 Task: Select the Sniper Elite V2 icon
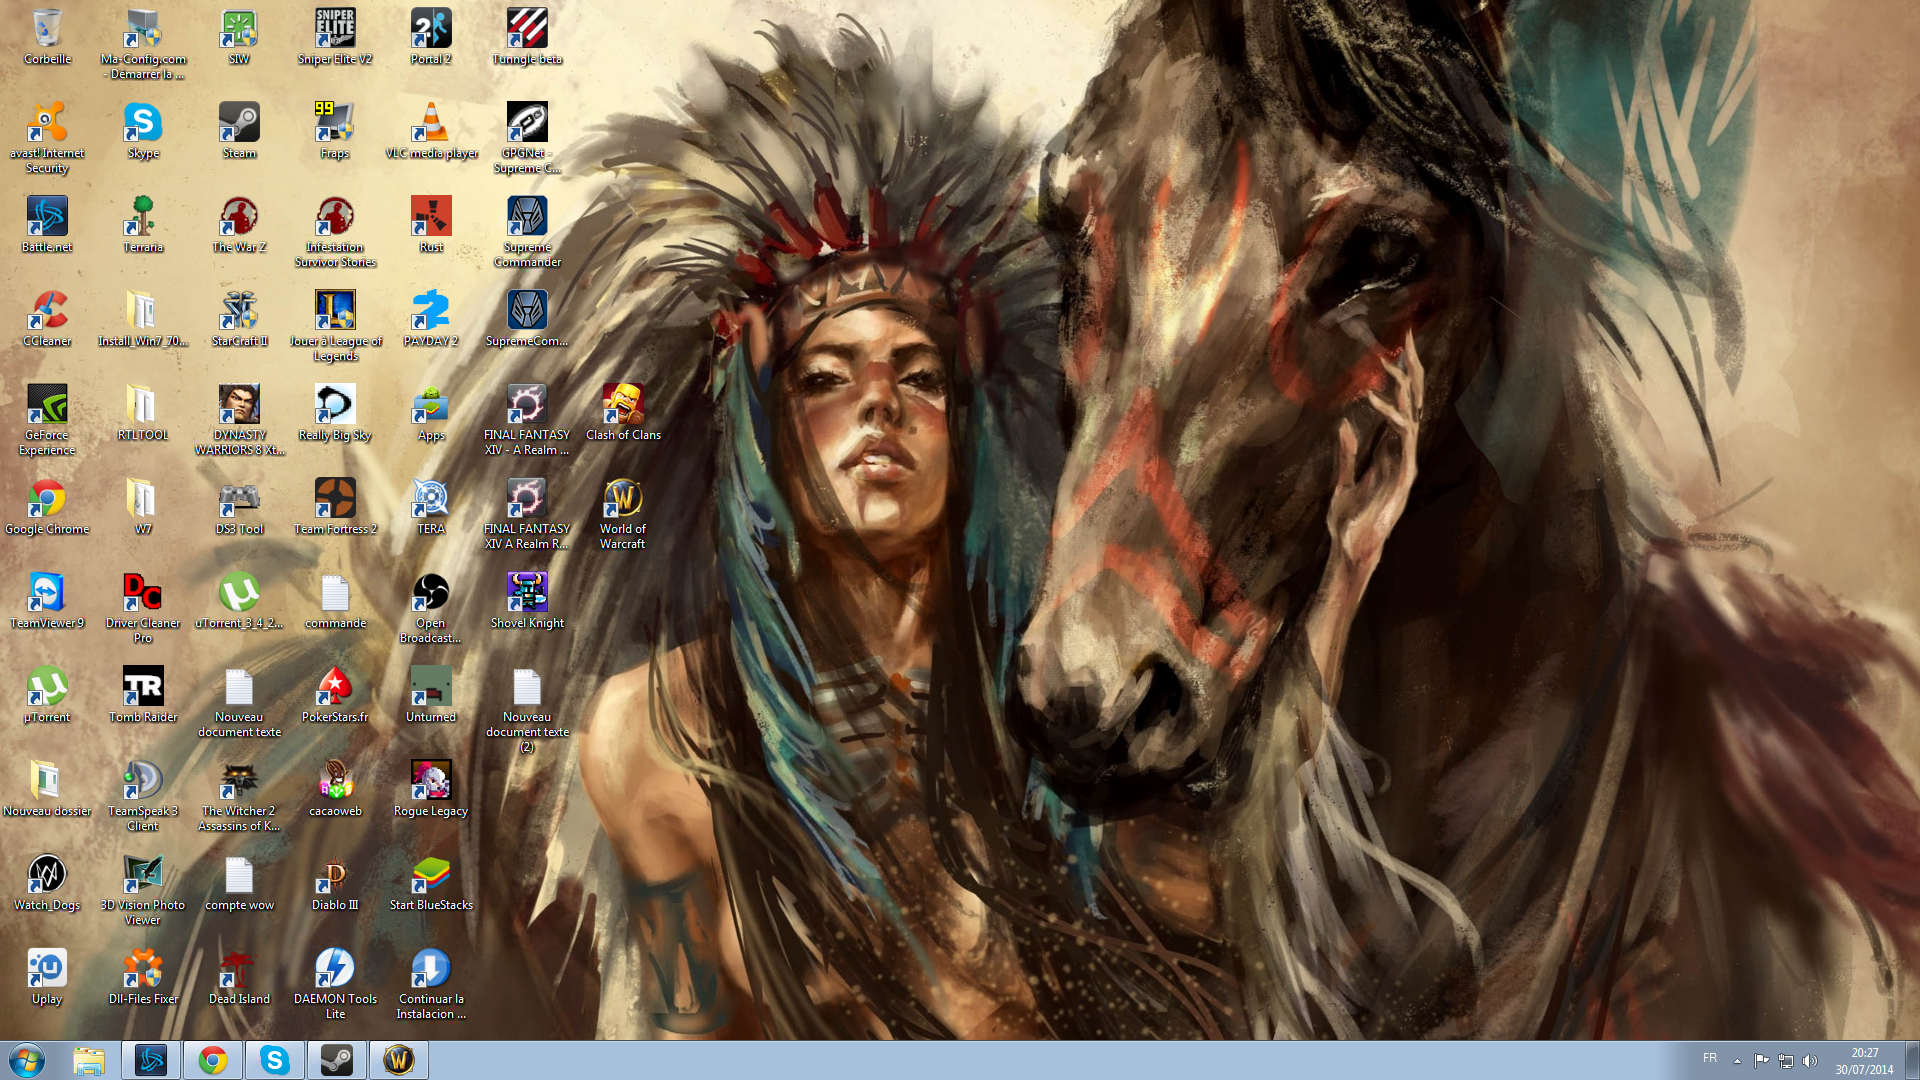coord(335,37)
